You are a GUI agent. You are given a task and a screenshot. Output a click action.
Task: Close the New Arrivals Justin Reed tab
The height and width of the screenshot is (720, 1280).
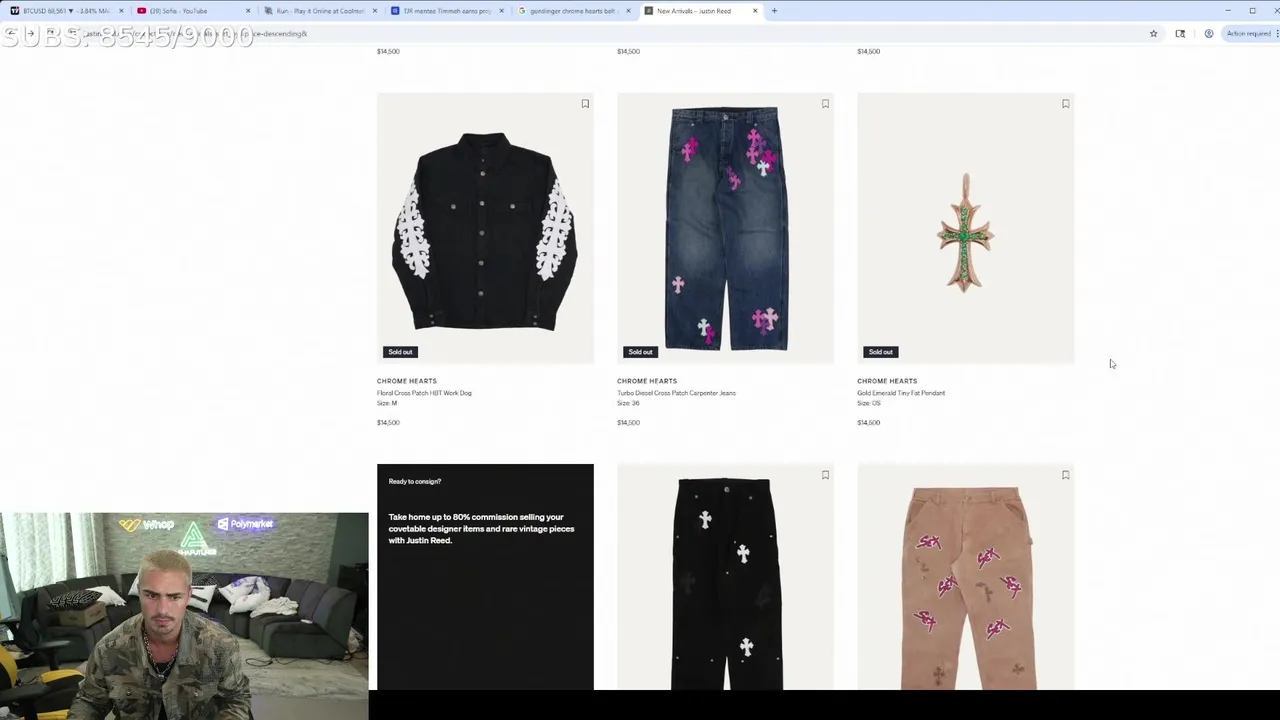pos(755,11)
